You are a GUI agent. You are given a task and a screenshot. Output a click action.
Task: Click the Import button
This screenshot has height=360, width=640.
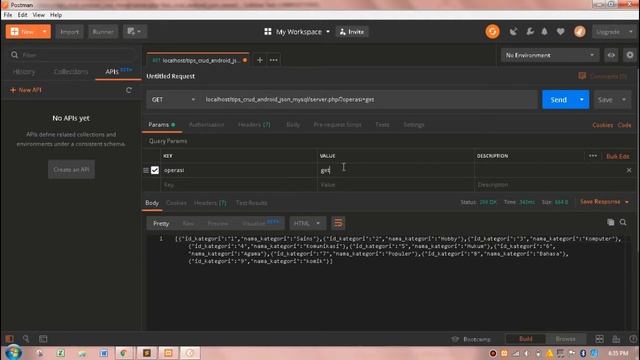[x=69, y=32]
